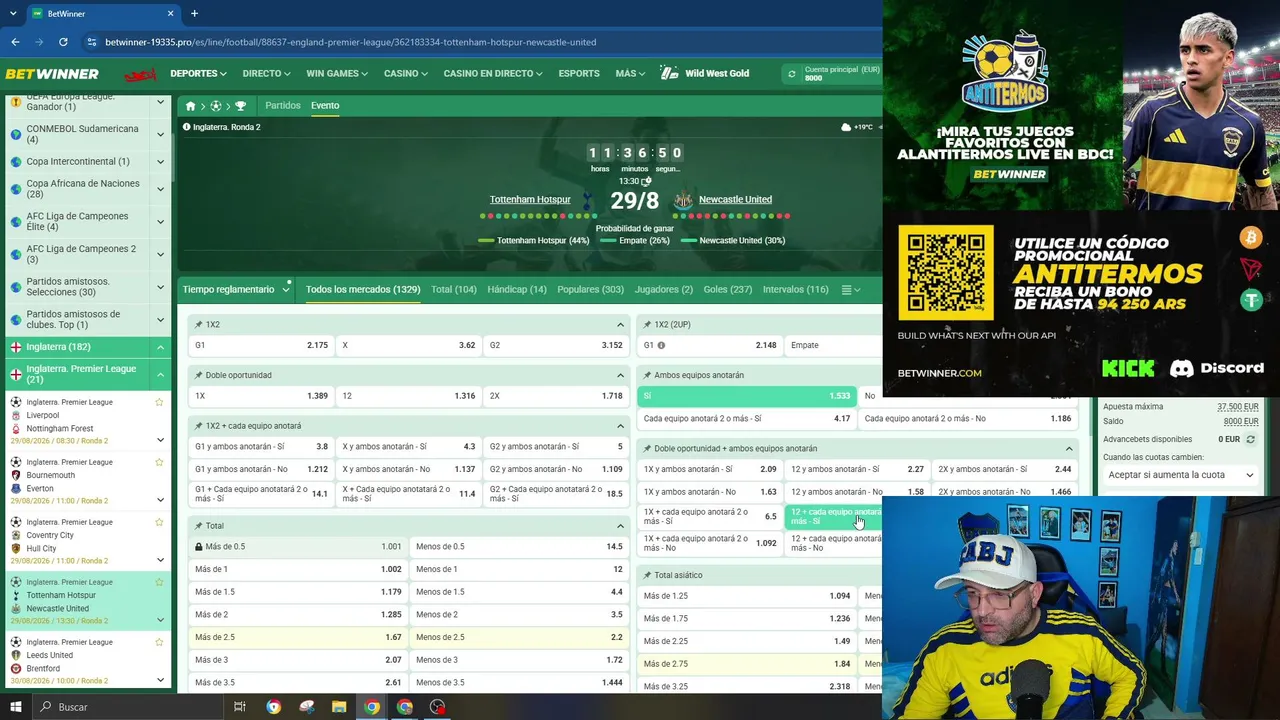The height and width of the screenshot is (720, 1280).
Task: Switch to the Partidos tab
Action: tap(282, 106)
